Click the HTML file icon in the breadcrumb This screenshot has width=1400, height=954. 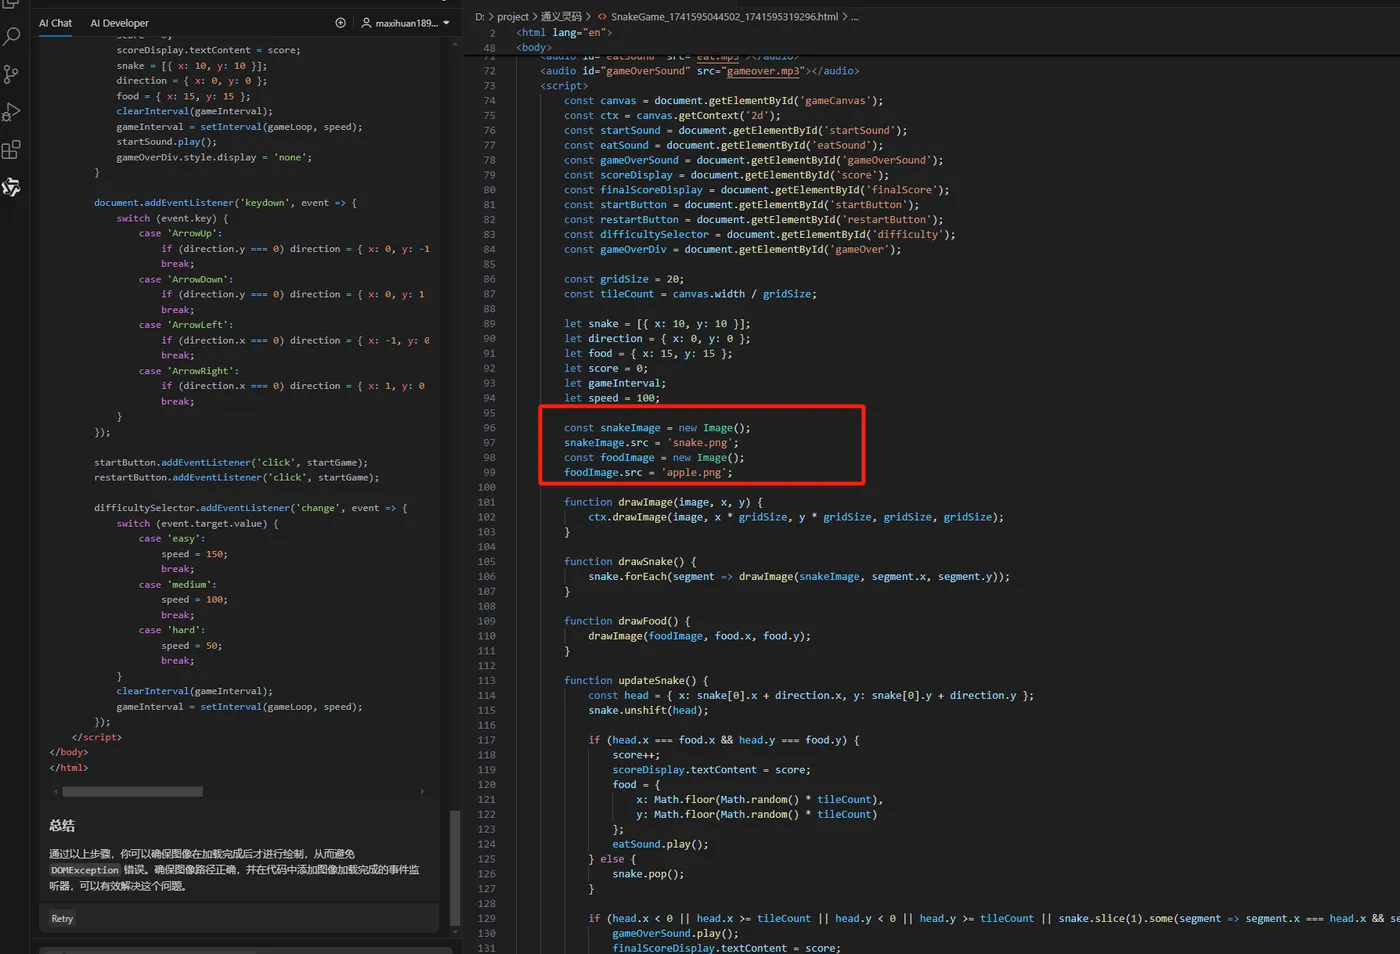click(x=602, y=17)
